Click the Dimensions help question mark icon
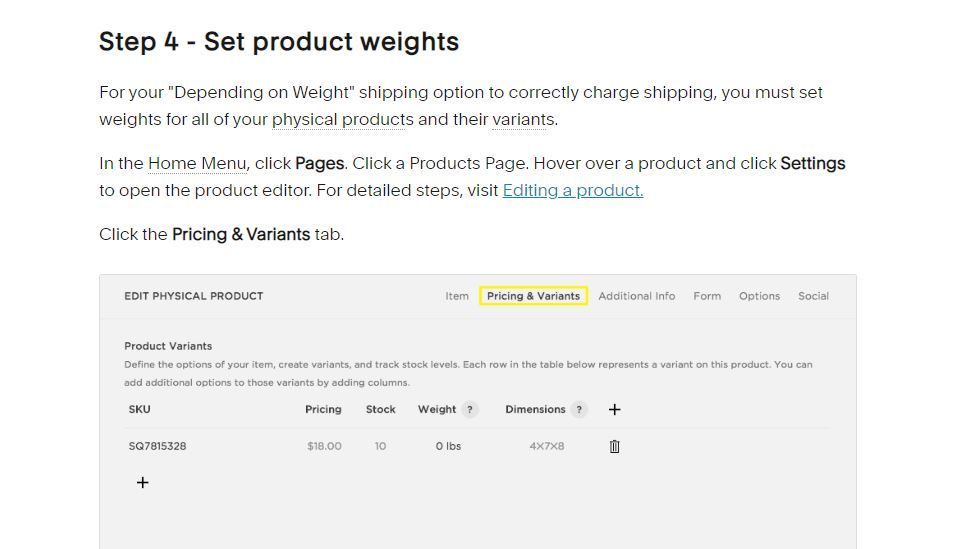 coord(579,409)
